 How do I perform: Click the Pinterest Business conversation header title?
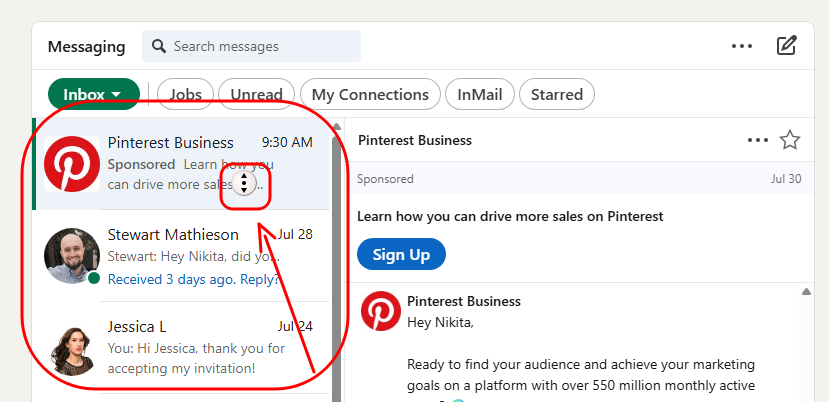(415, 140)
